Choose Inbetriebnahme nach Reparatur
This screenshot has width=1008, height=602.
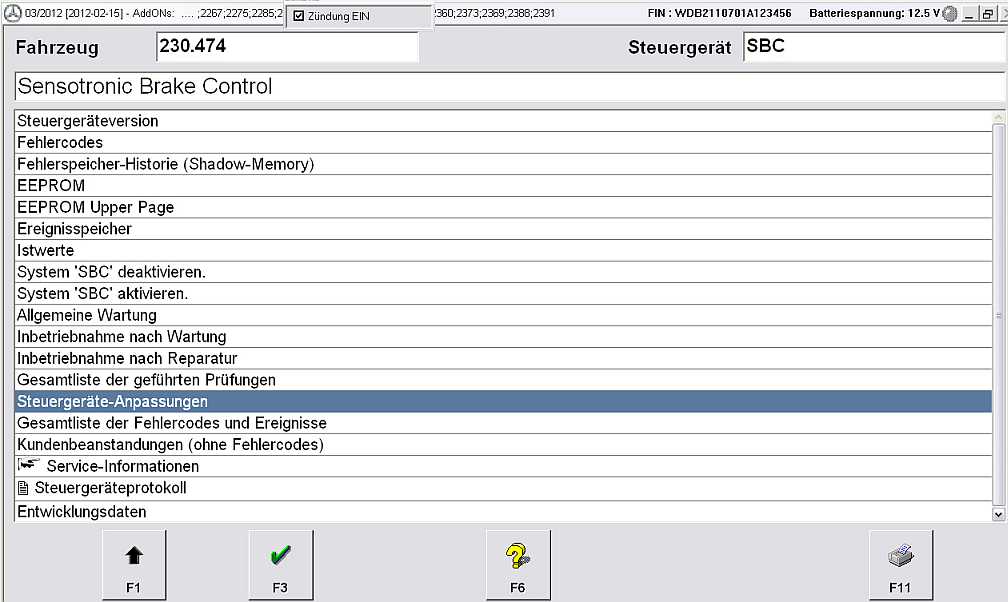click(x=127, y=358)
